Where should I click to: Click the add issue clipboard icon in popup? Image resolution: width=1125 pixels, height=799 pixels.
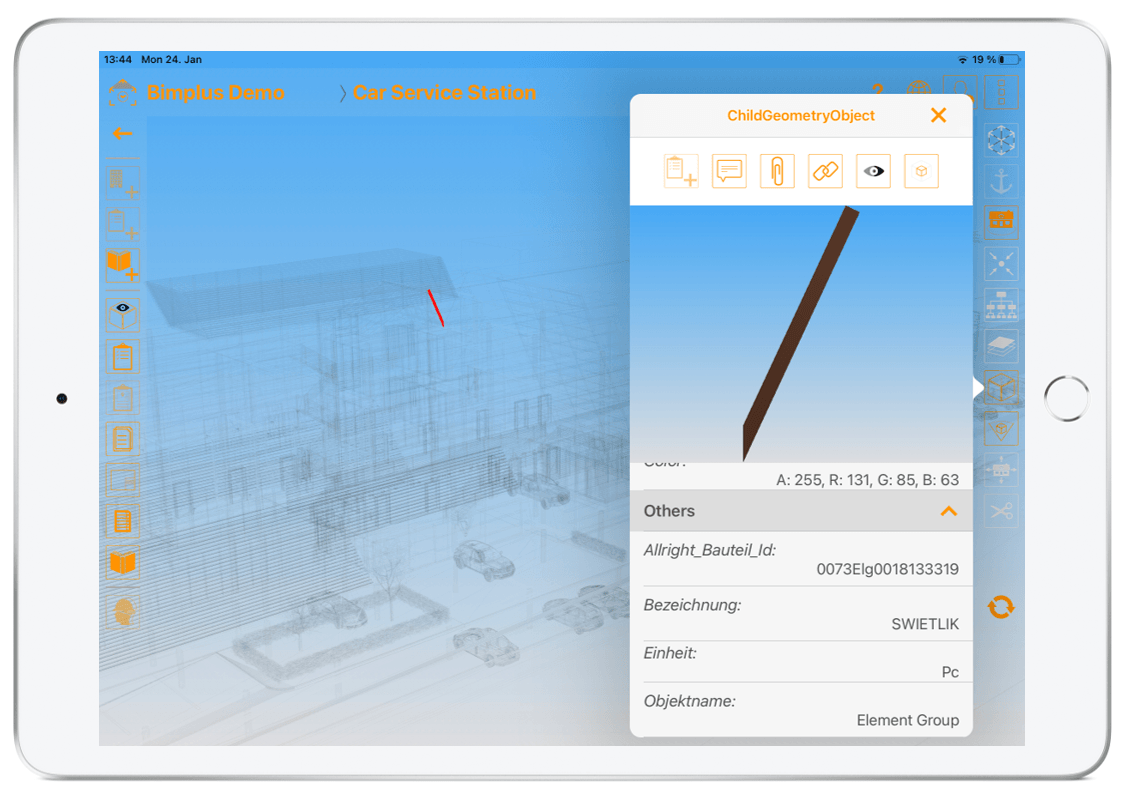tap(681, 171)
